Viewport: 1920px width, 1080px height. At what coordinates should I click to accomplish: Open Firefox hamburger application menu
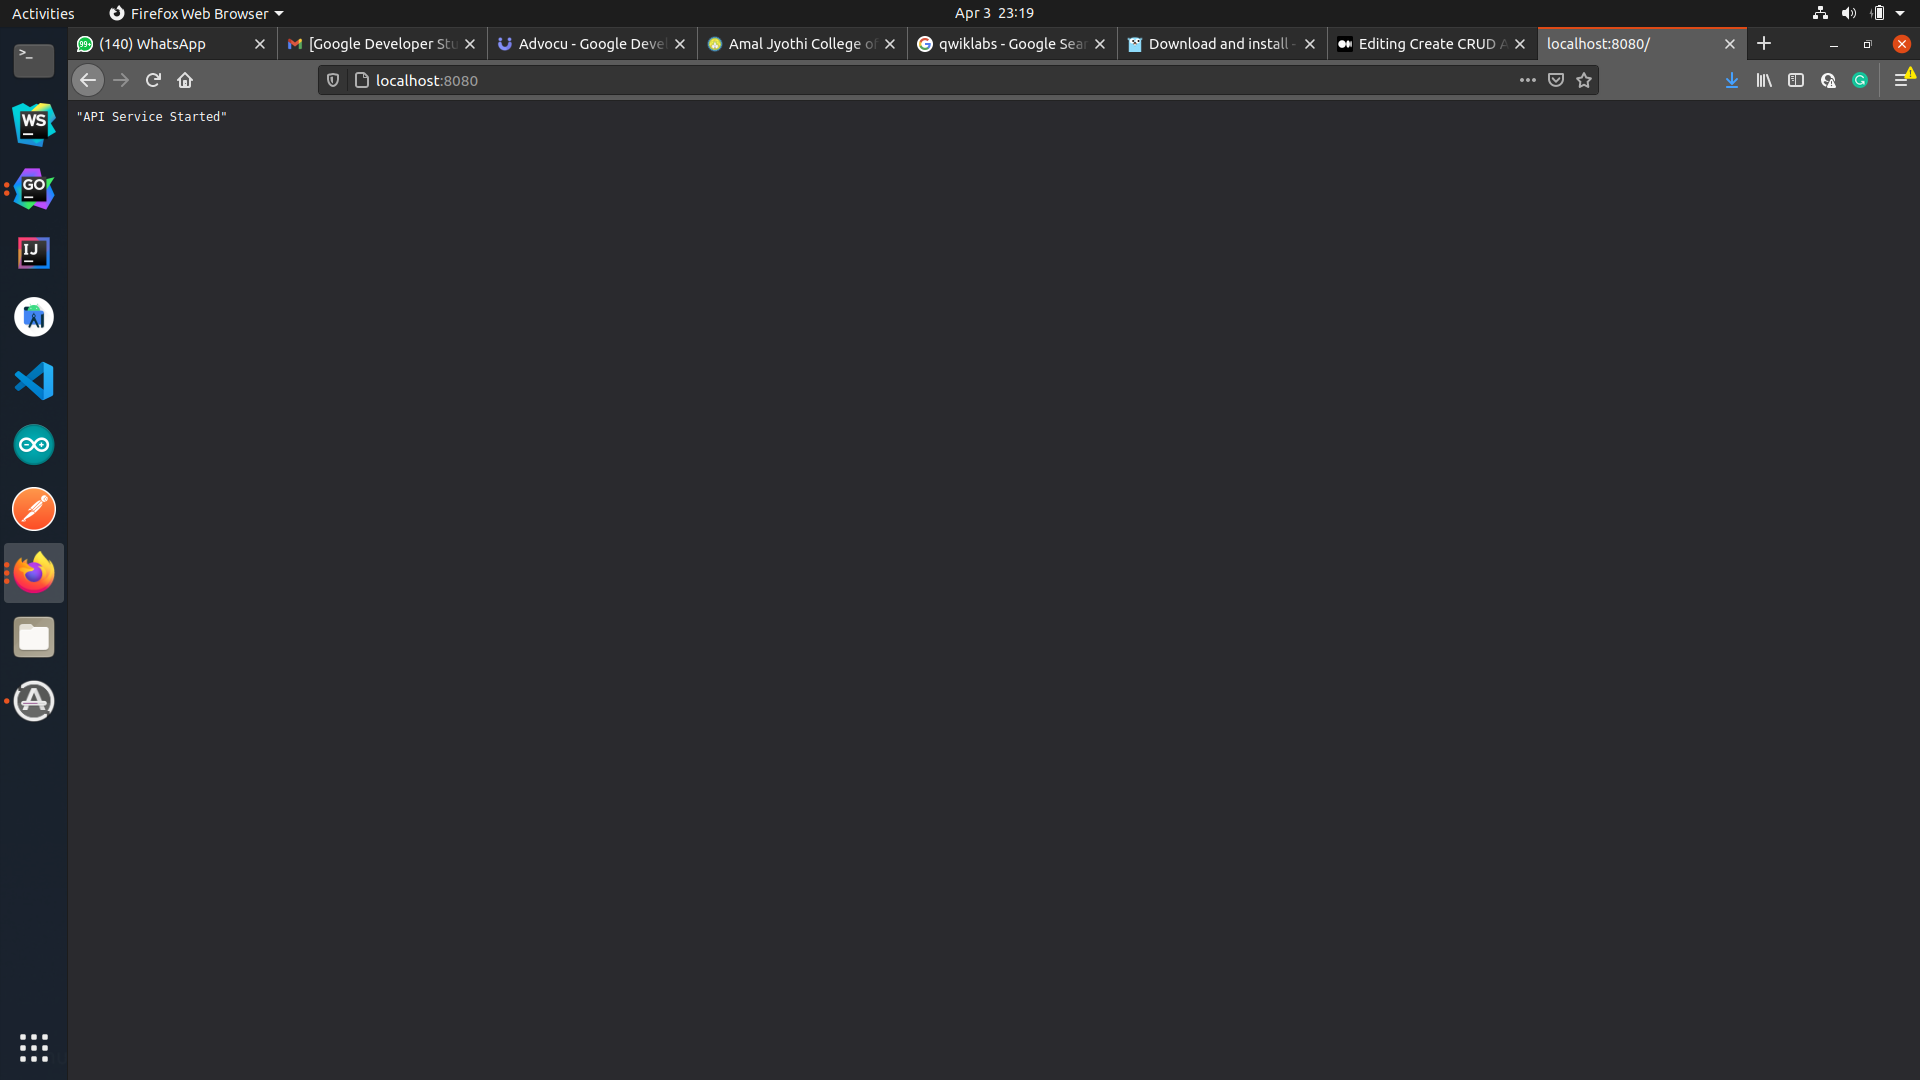click(x=1901, y=80)
